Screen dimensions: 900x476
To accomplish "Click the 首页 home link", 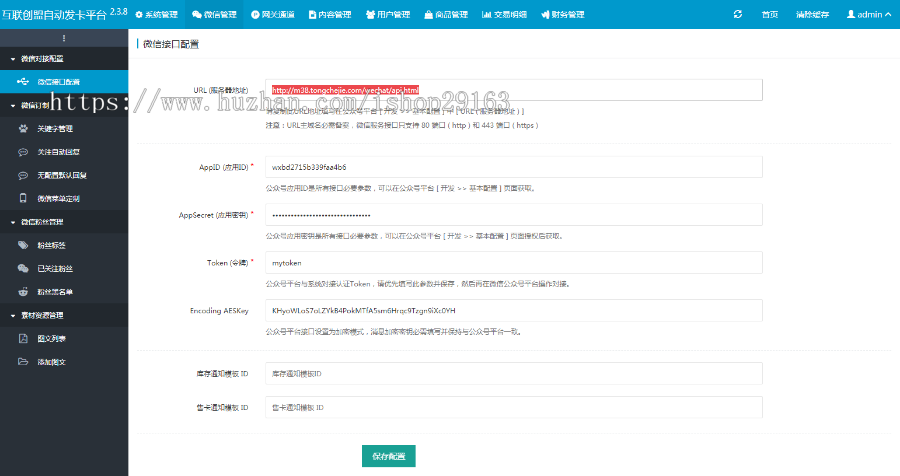I will [x=770, y=15].
